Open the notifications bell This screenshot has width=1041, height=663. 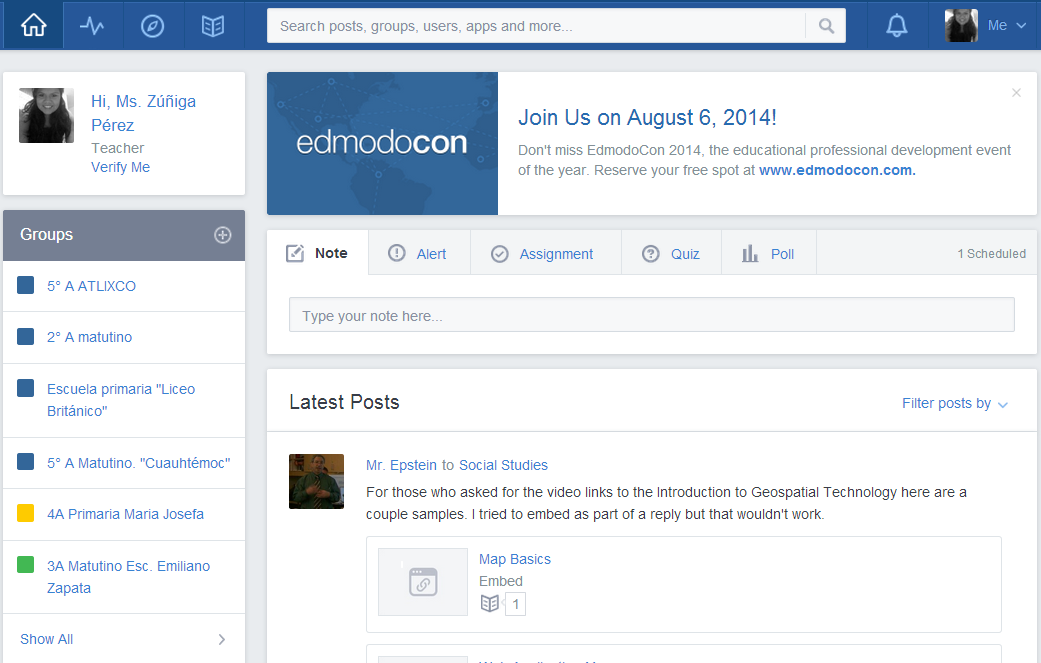(896, 26)
